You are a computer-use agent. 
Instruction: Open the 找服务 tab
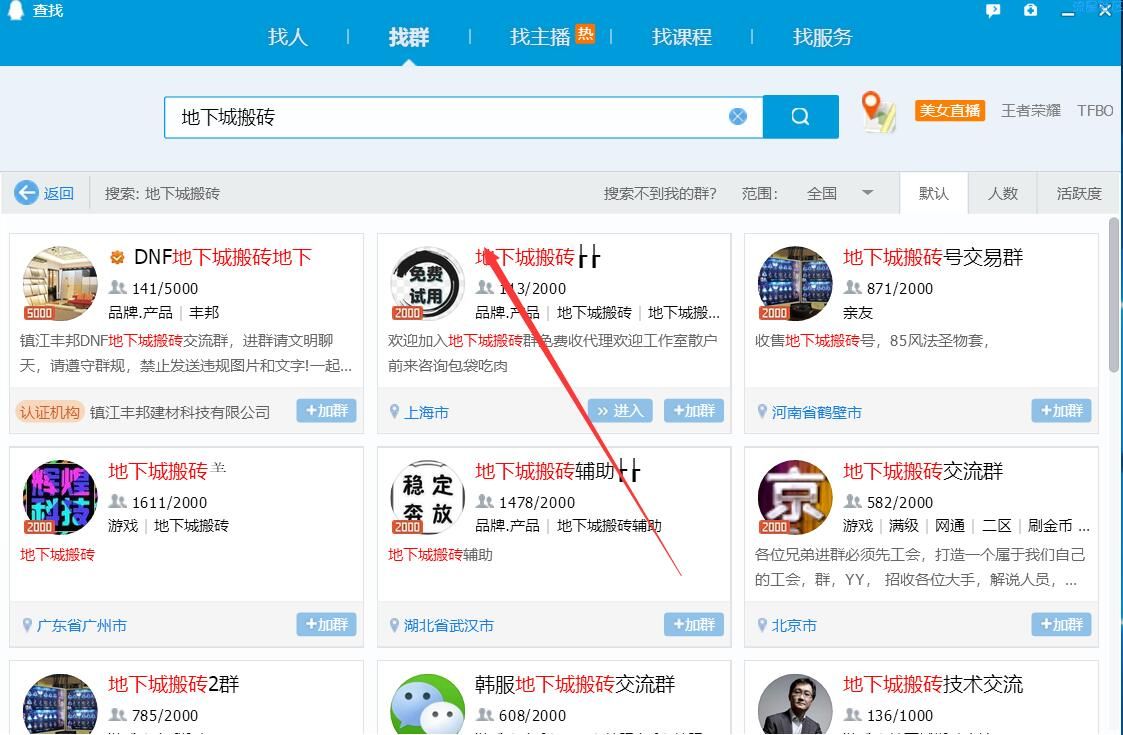823,37
